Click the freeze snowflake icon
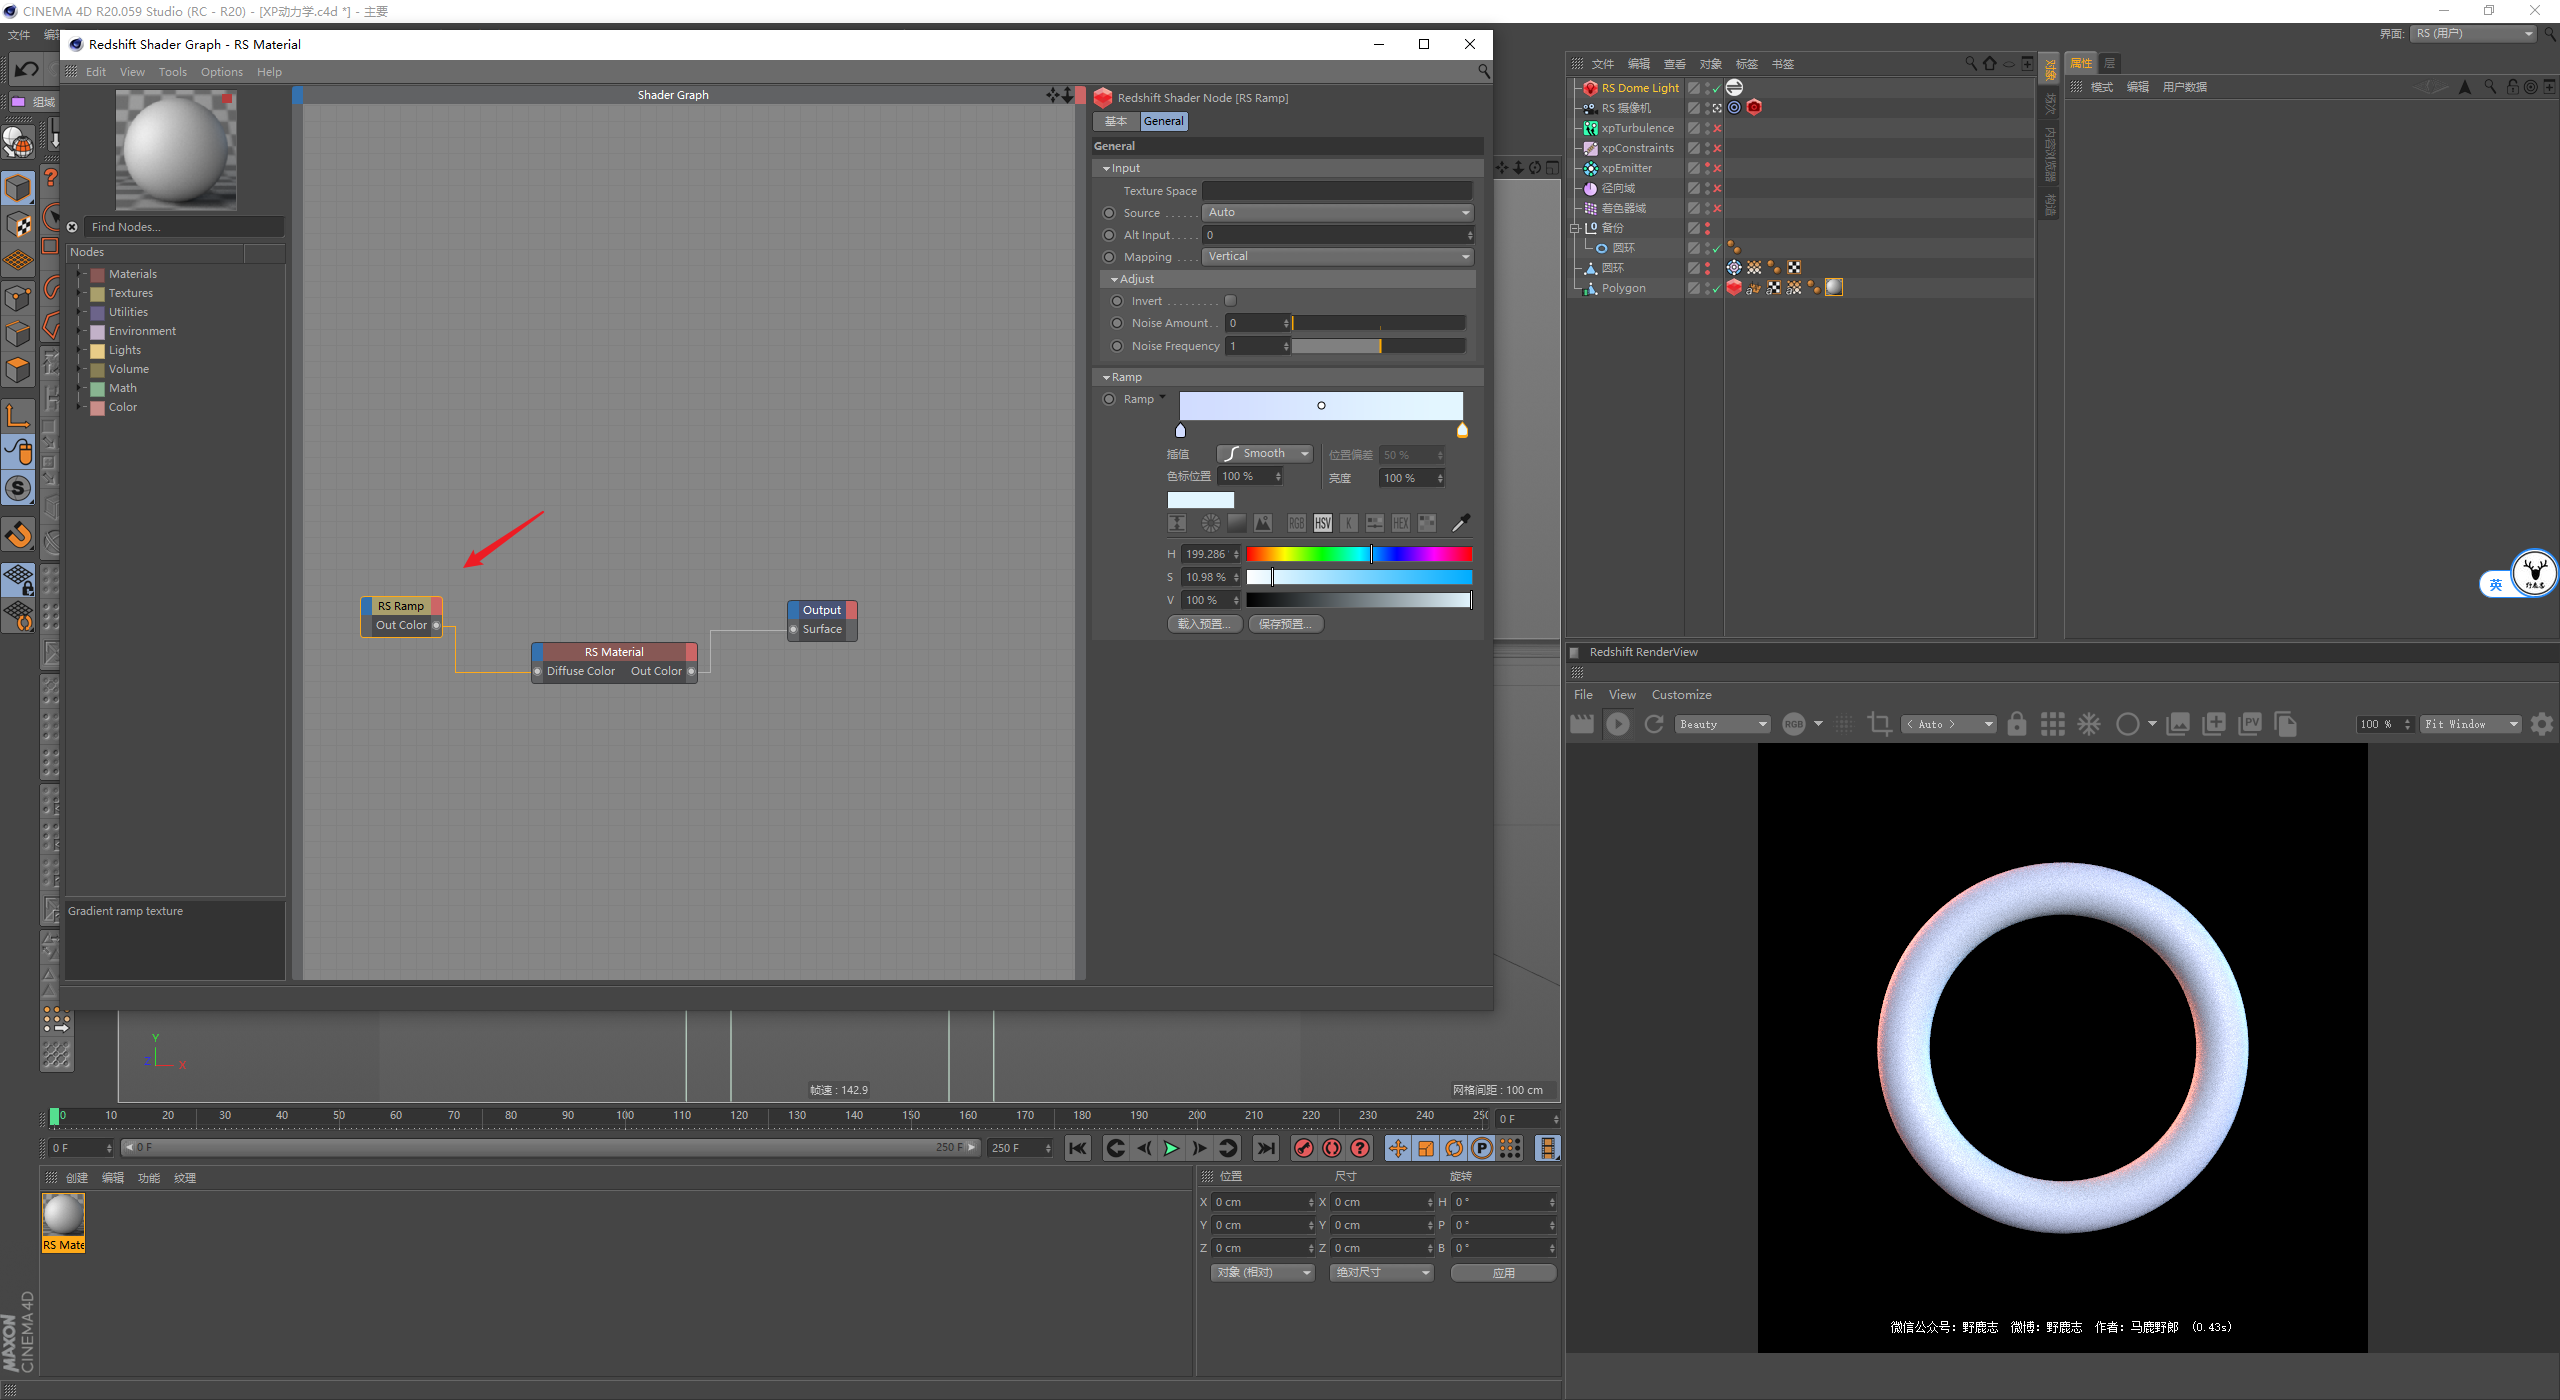 point(2089,724)
